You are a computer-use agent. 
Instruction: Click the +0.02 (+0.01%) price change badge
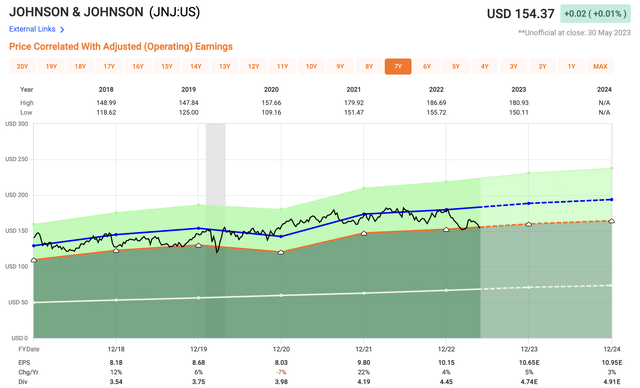pos(595,13)
